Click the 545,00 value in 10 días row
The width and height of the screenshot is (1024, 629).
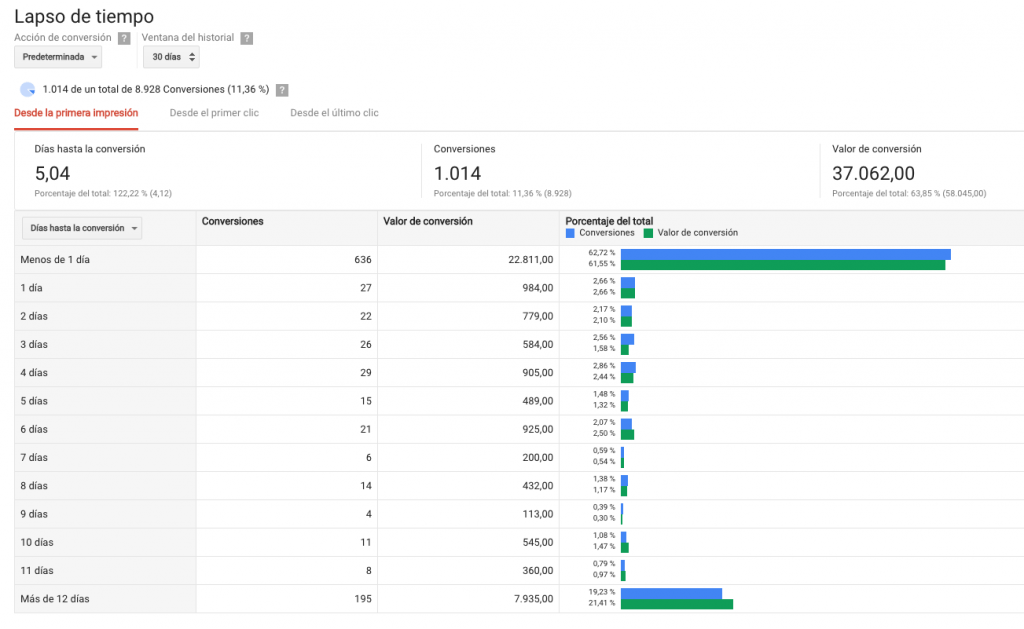click(x=537, y=543)
